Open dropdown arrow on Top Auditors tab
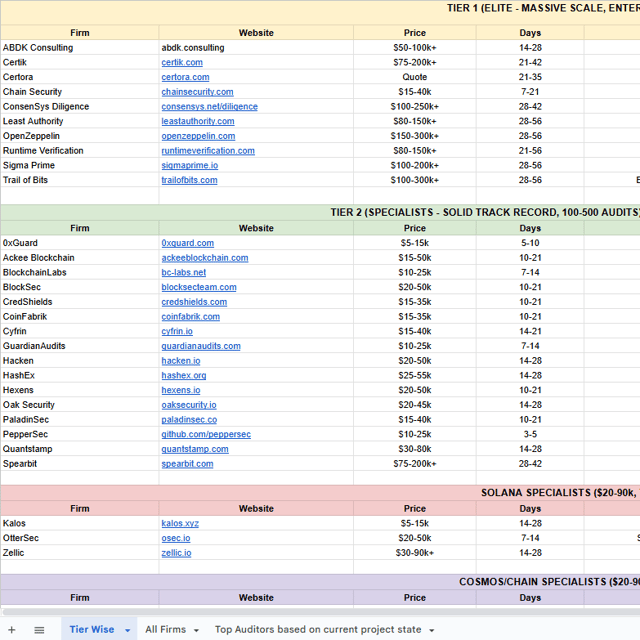 click(x=432, y=630)
